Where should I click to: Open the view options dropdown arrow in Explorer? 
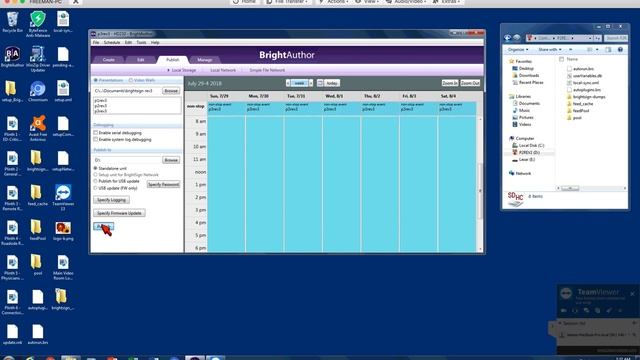(597, 49)
